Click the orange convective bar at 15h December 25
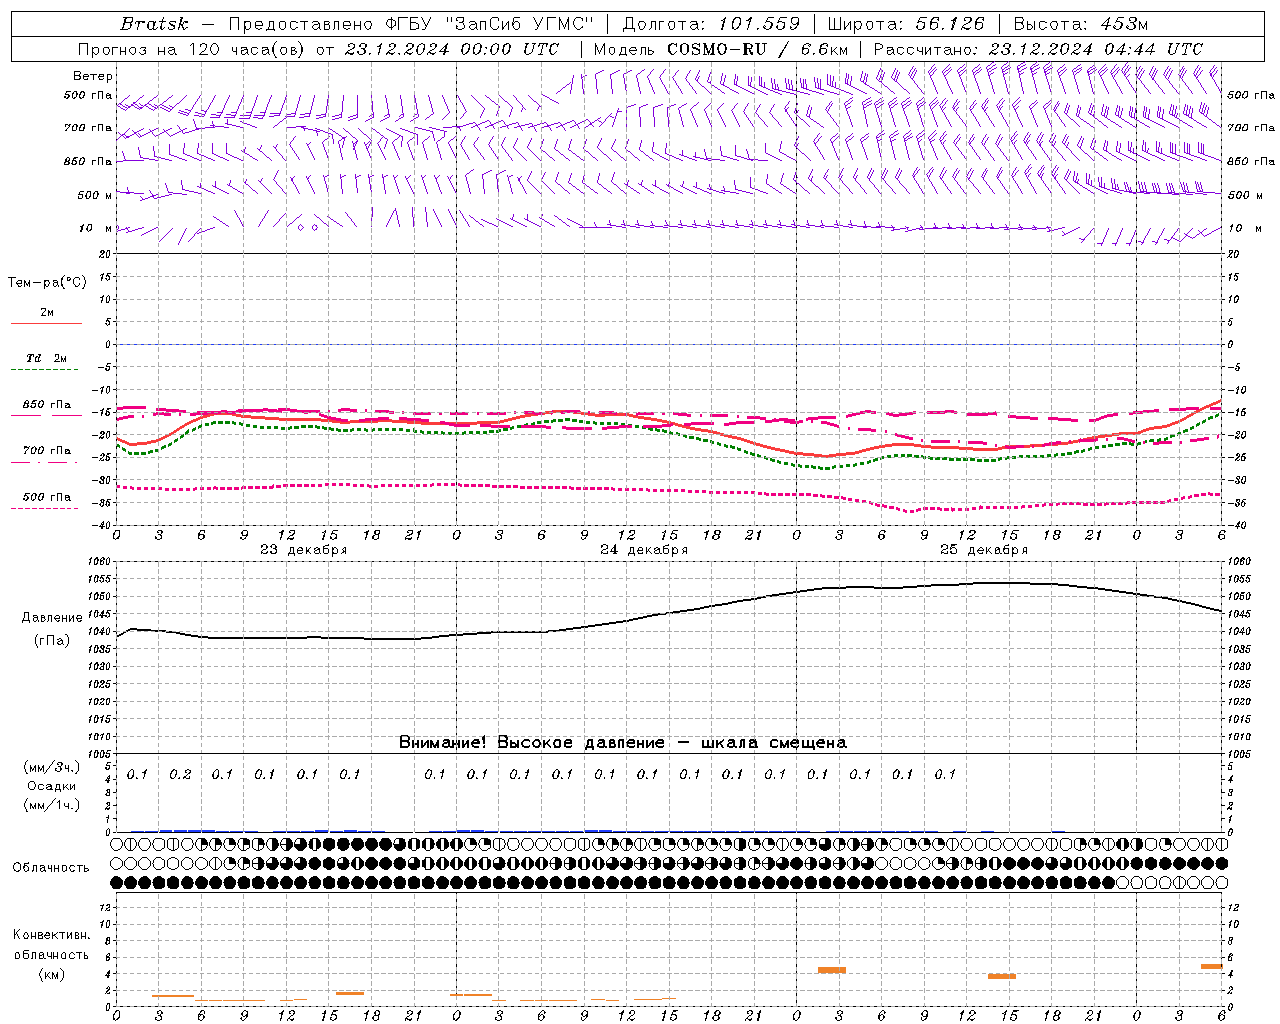 1002,976
